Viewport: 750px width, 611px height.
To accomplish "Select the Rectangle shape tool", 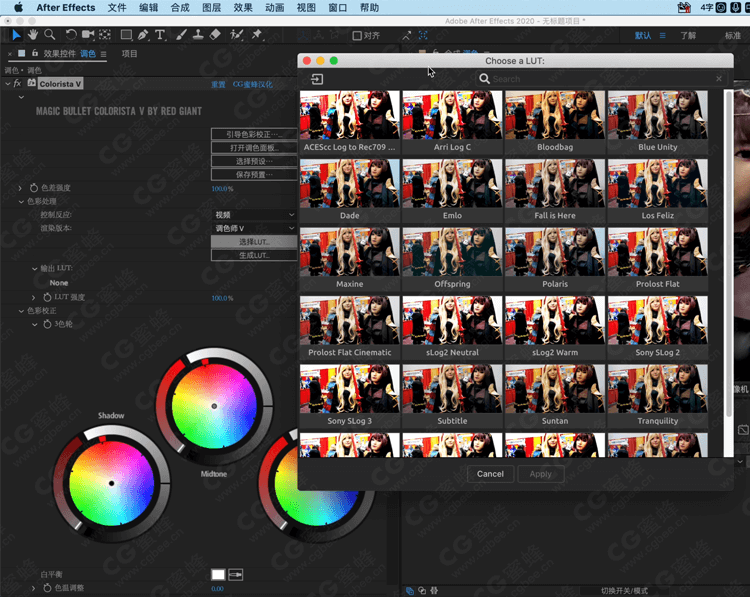I will [126, 34].
